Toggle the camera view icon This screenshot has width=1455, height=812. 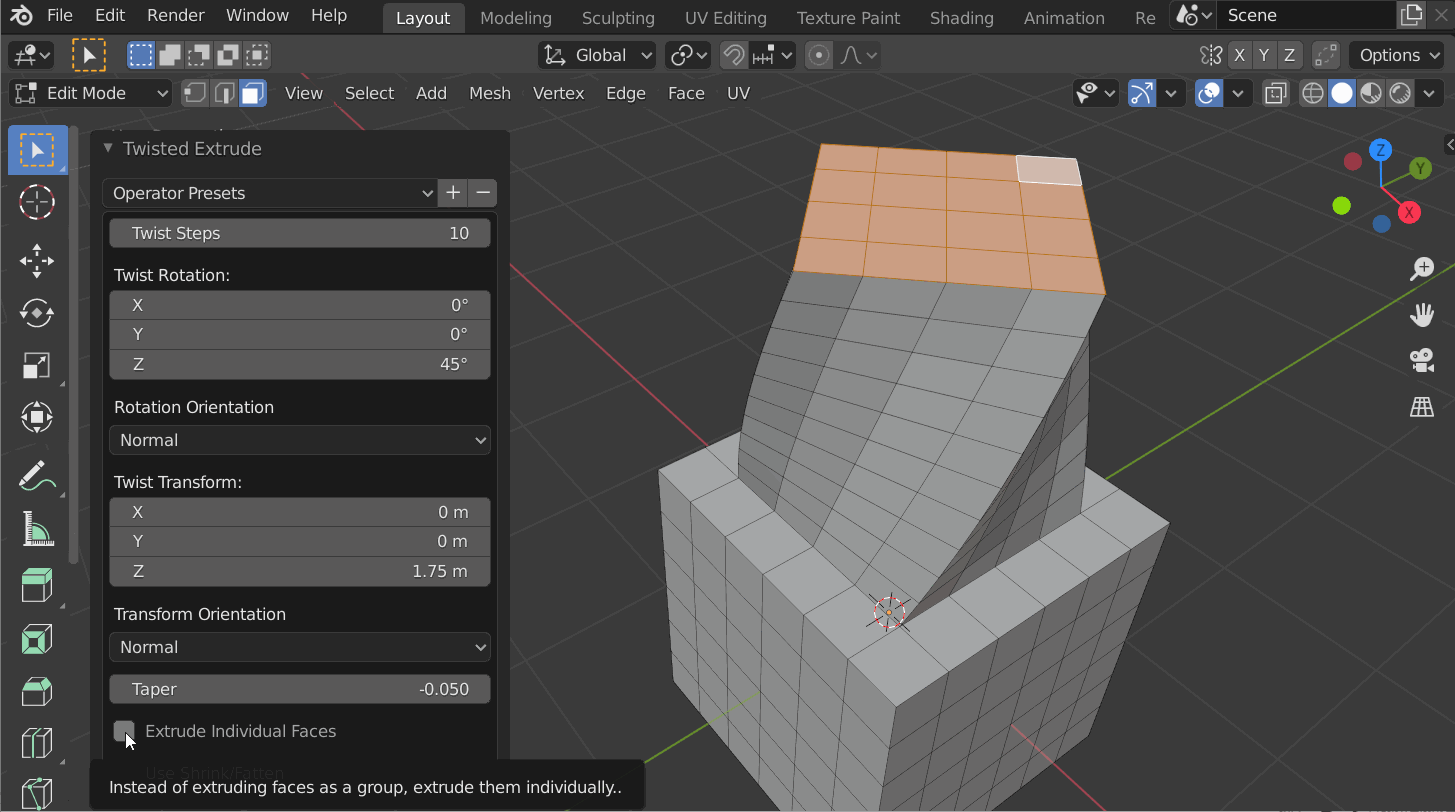(x=1421, y=361)
